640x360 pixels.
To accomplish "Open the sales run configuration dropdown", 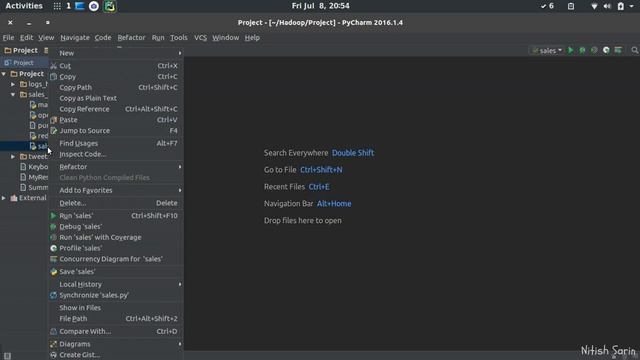I will coord(547,50).
